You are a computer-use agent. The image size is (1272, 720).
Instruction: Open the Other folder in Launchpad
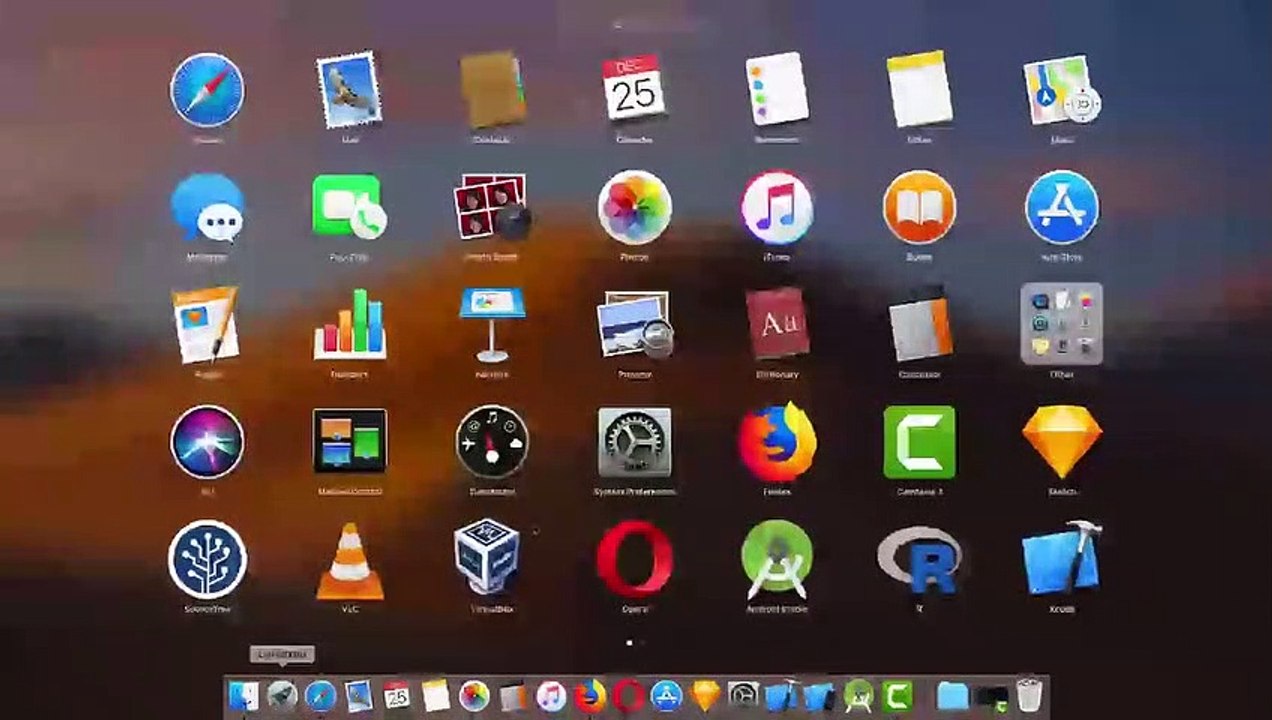click(1062, 324)
